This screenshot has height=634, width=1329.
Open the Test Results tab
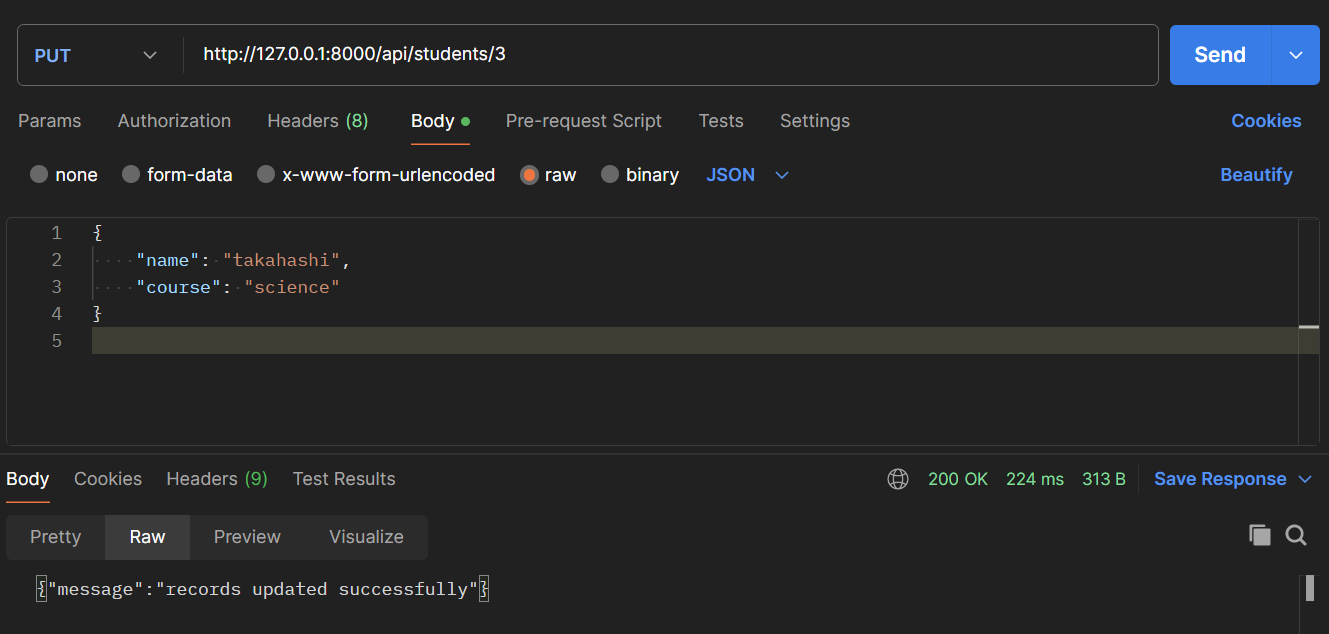[344, 479]
